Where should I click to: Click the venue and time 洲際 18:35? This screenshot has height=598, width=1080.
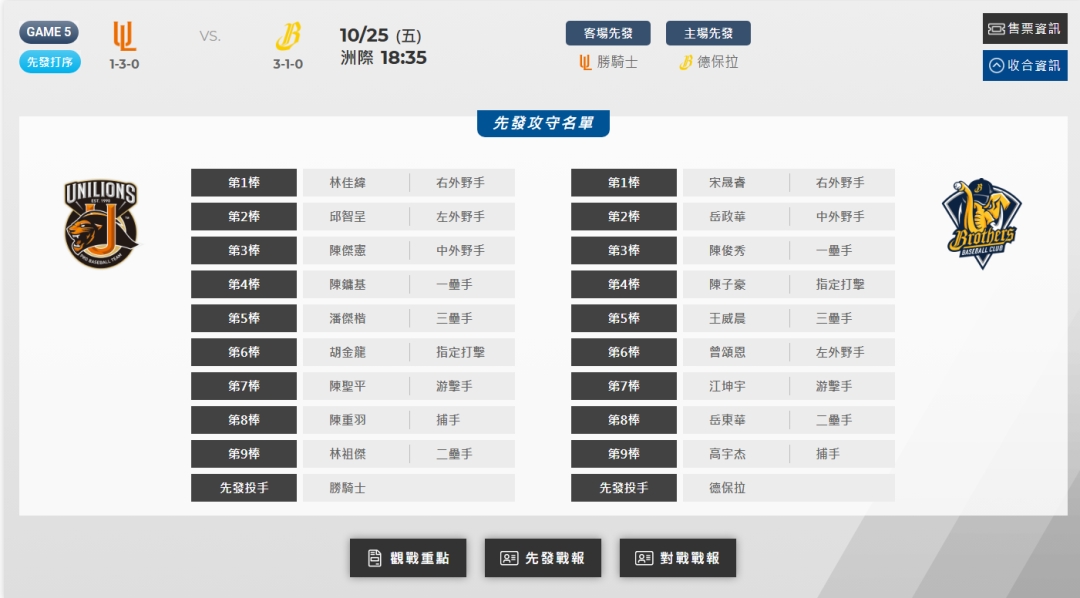[384, 58]
